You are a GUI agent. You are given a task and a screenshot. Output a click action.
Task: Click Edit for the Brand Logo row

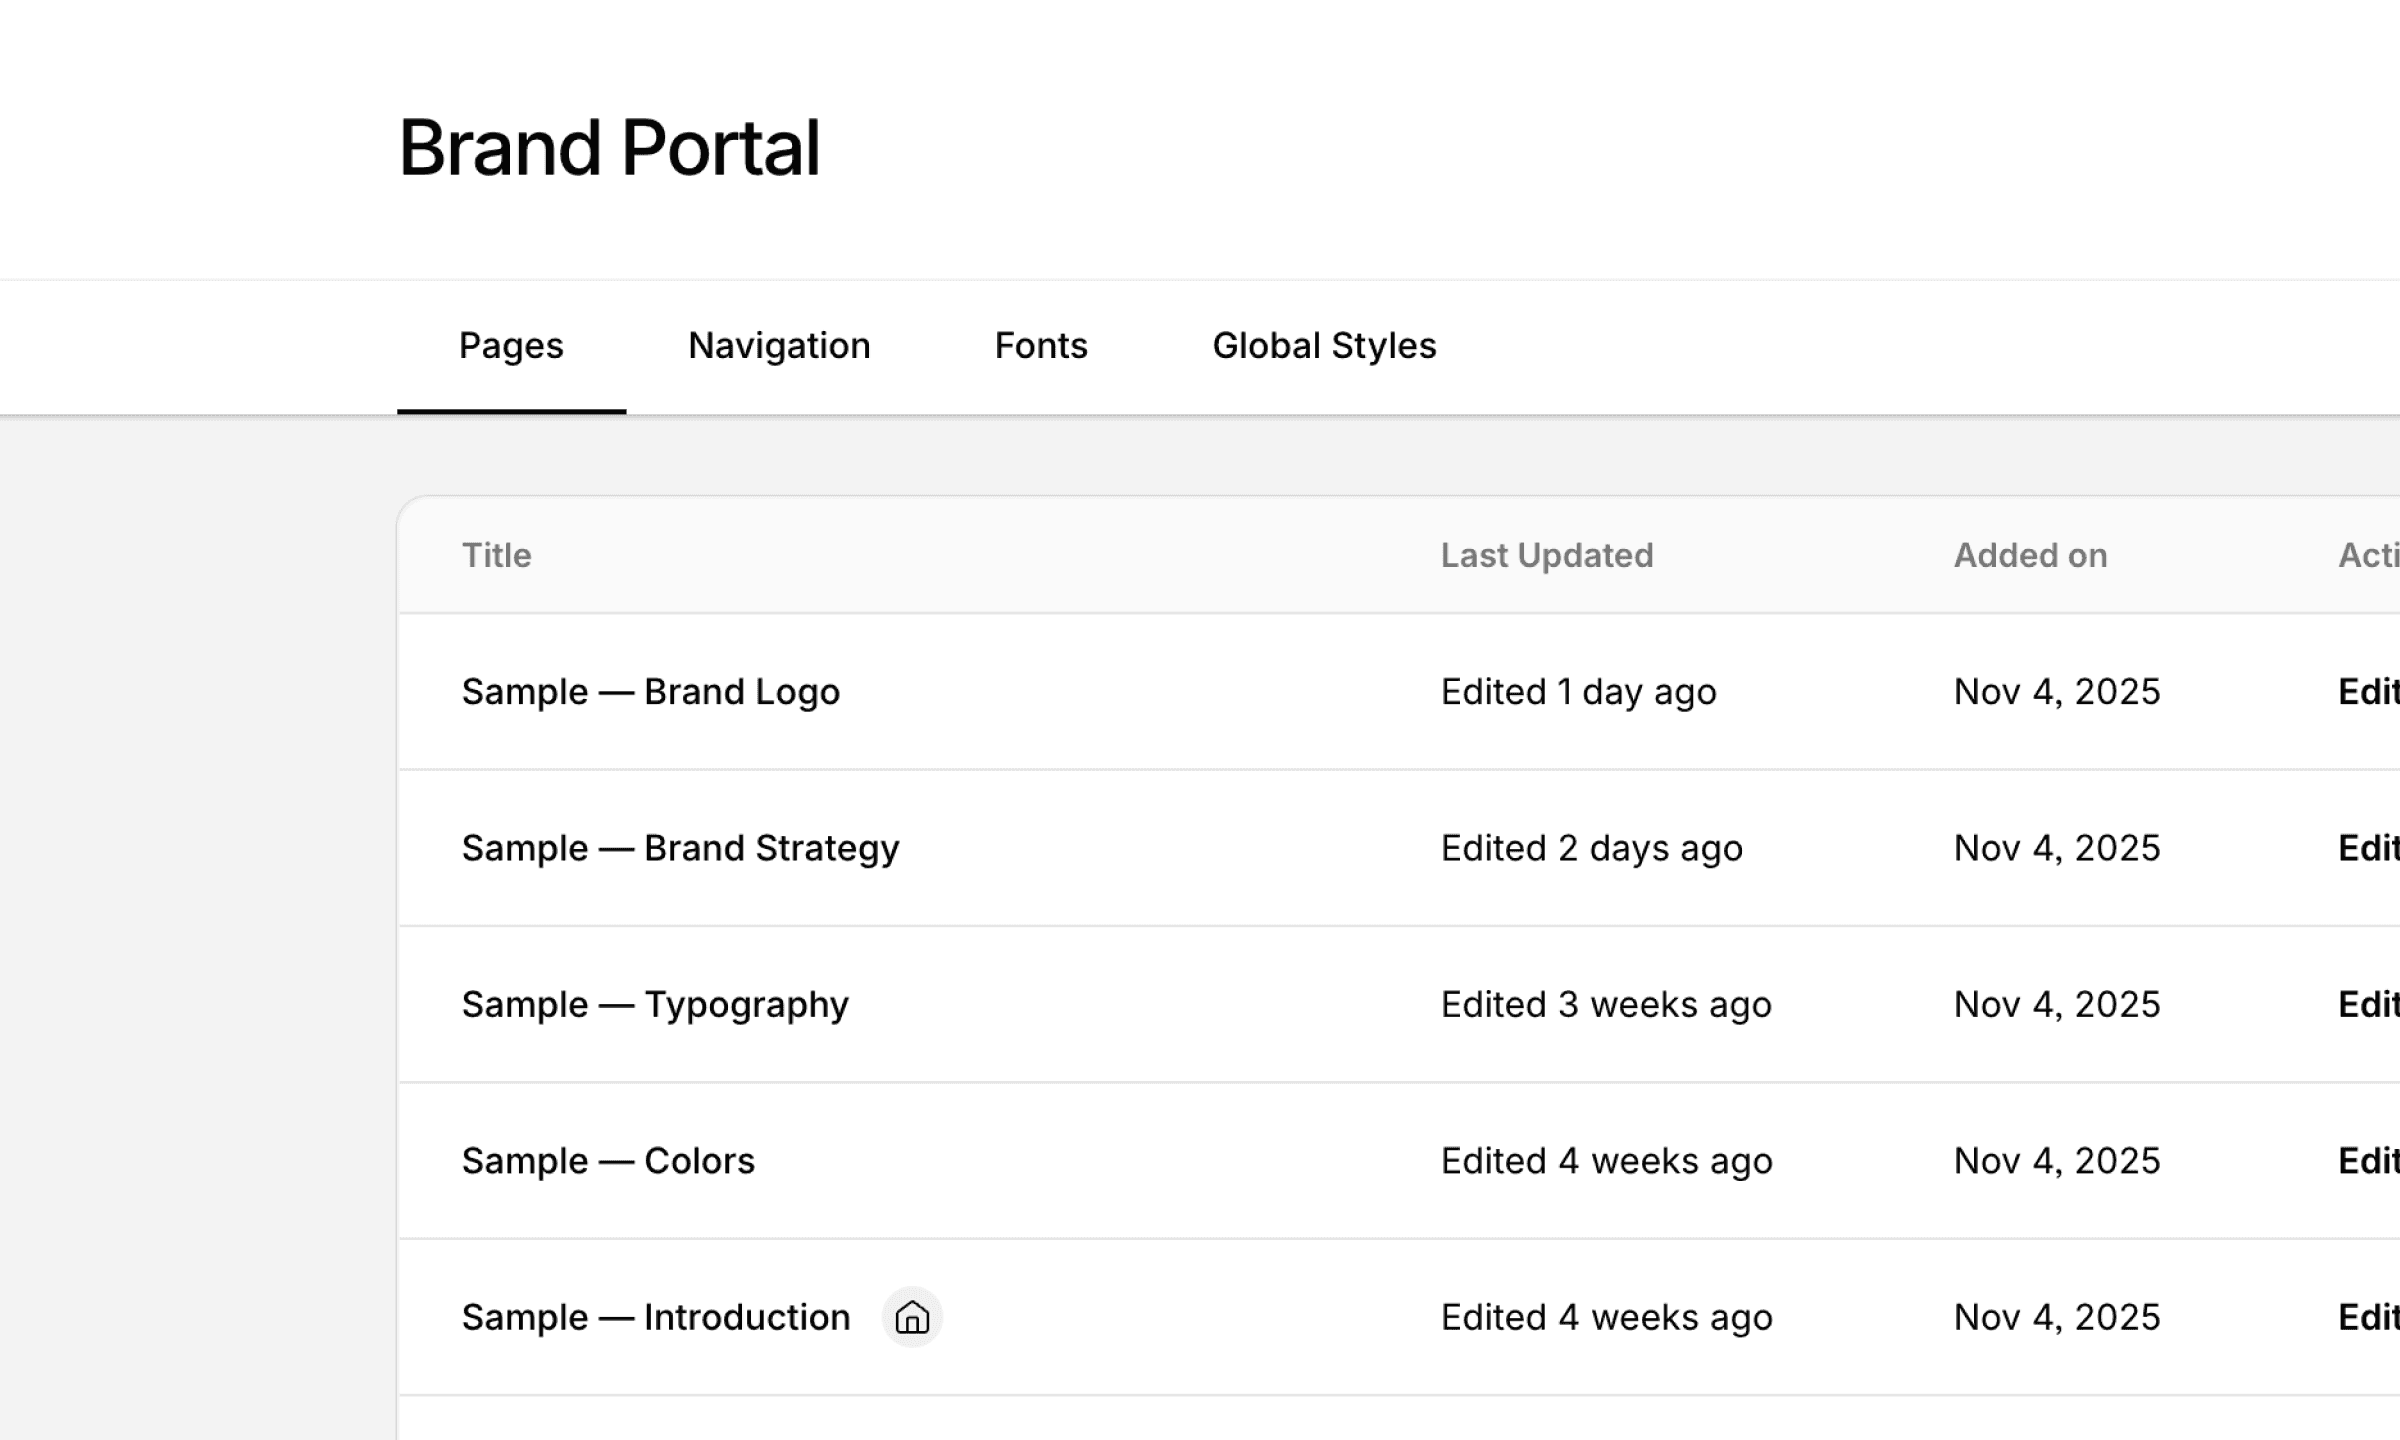tap(2367, 692)
